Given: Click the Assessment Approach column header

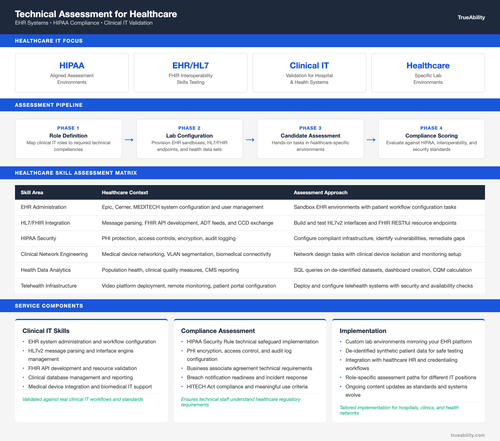Looking at the screenshot, I should tap(321, 192).
